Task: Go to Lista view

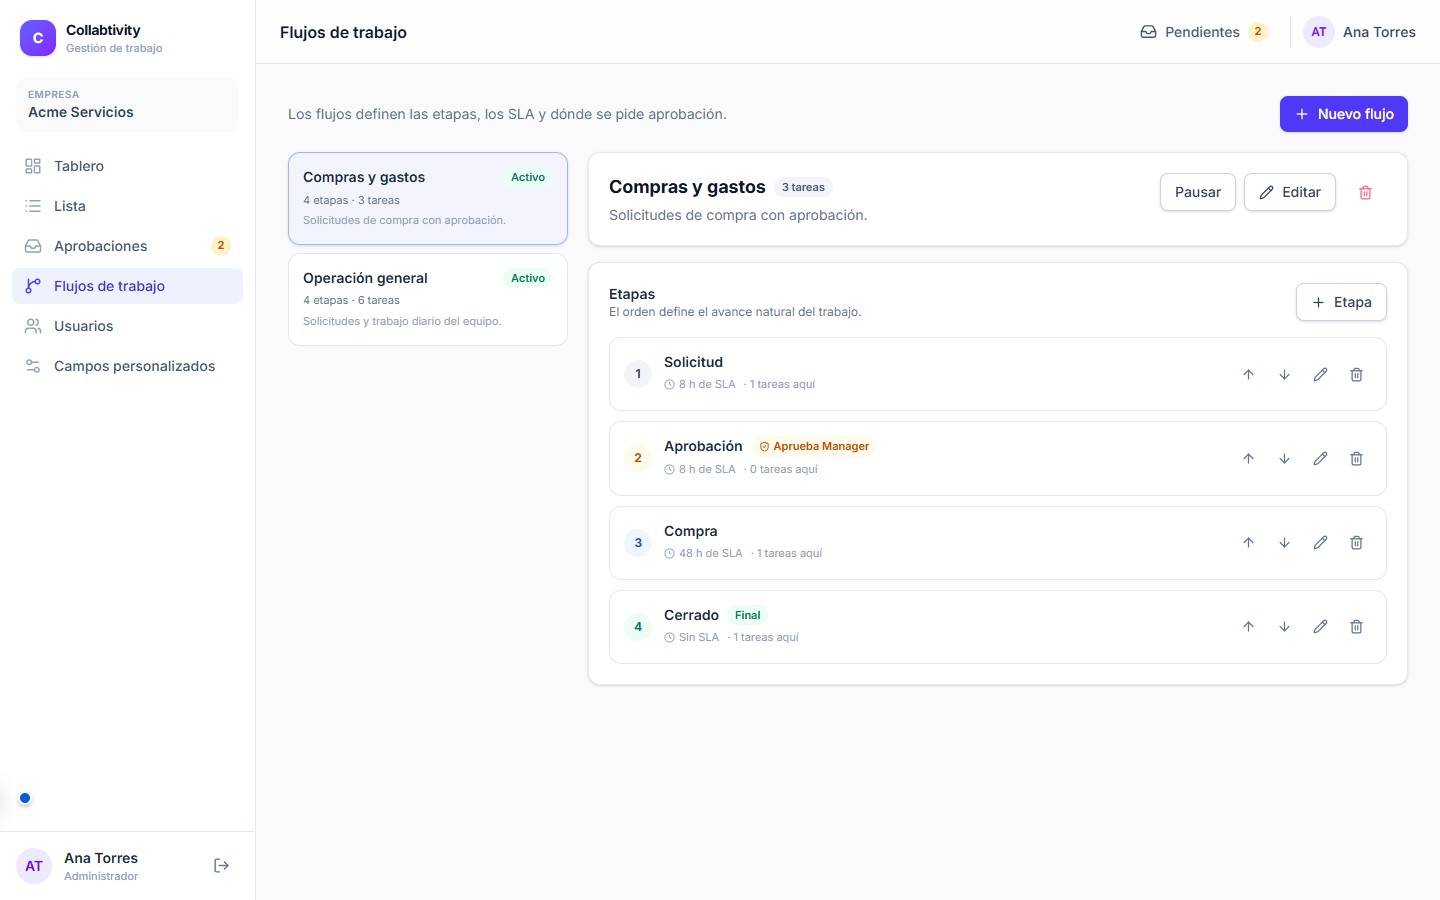Action: click(127, 206)
